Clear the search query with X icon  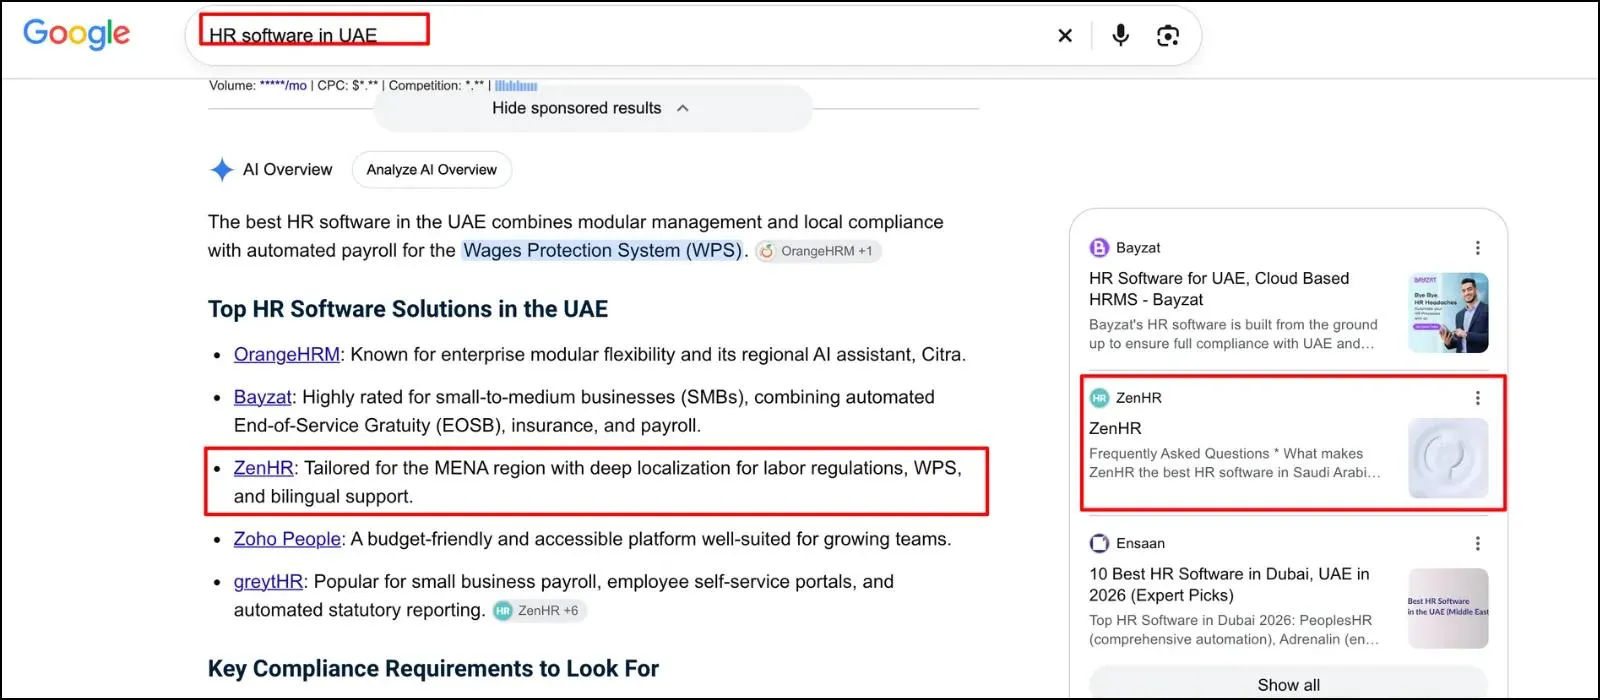[1065, 36]
